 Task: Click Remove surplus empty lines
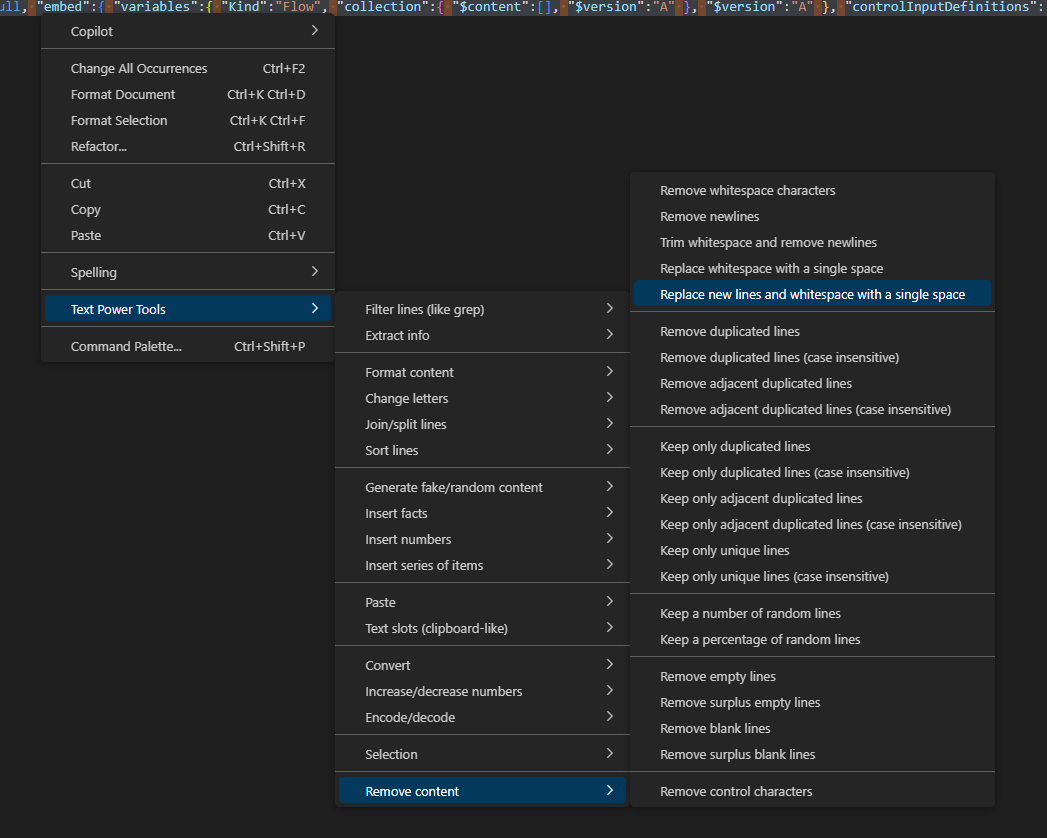click(x=740, y=703)
